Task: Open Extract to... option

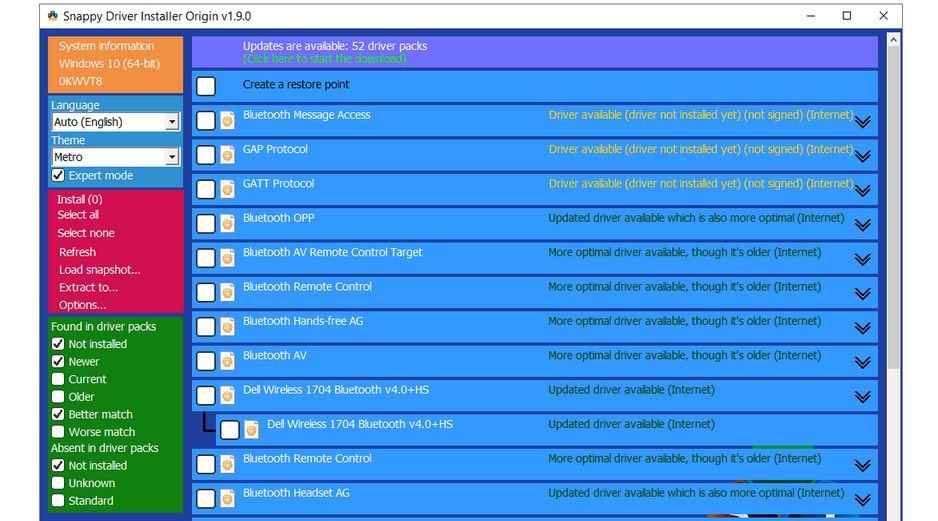Action: click(x=88, y=287)
